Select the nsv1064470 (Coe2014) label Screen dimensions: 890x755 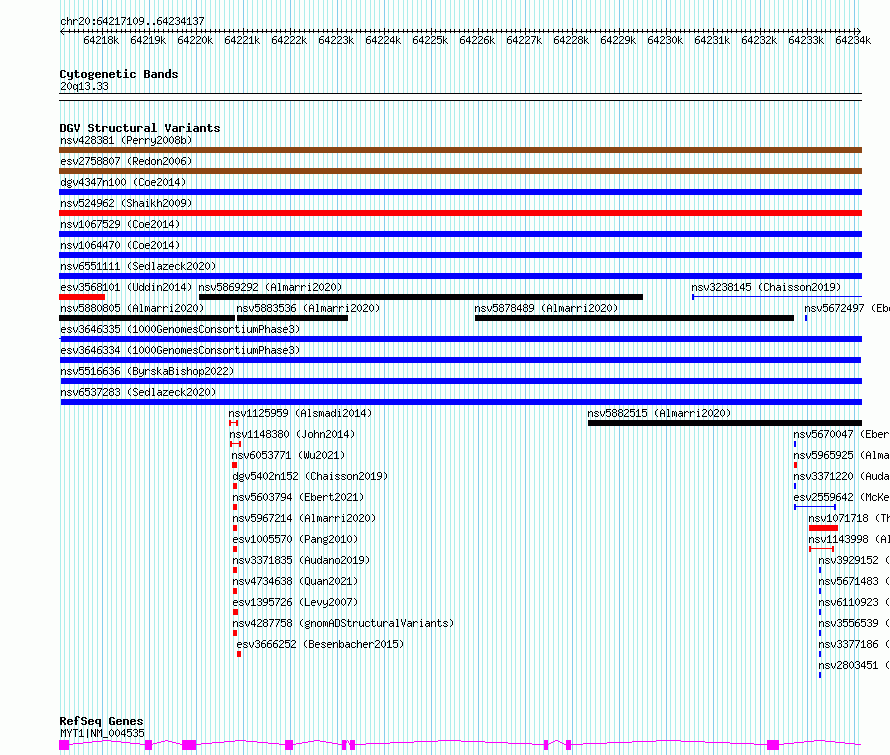(120, 245)
